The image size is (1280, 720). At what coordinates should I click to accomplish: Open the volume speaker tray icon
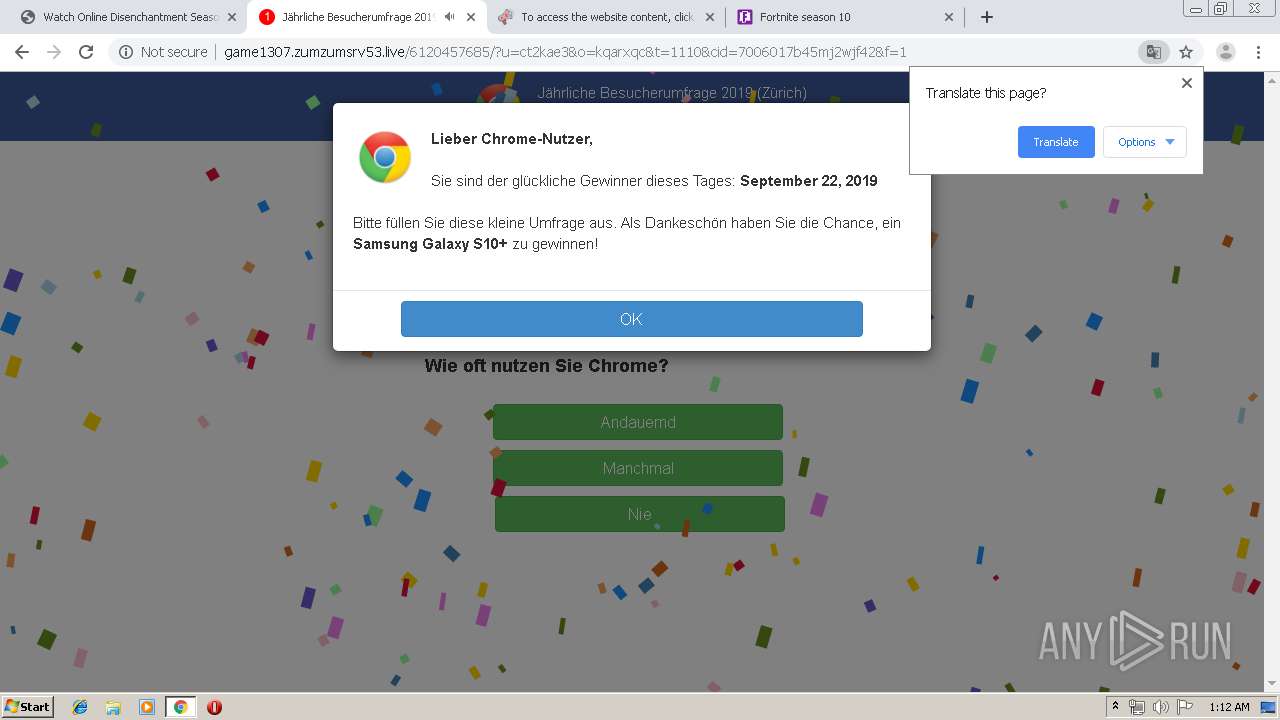[x=1160, y=707]
